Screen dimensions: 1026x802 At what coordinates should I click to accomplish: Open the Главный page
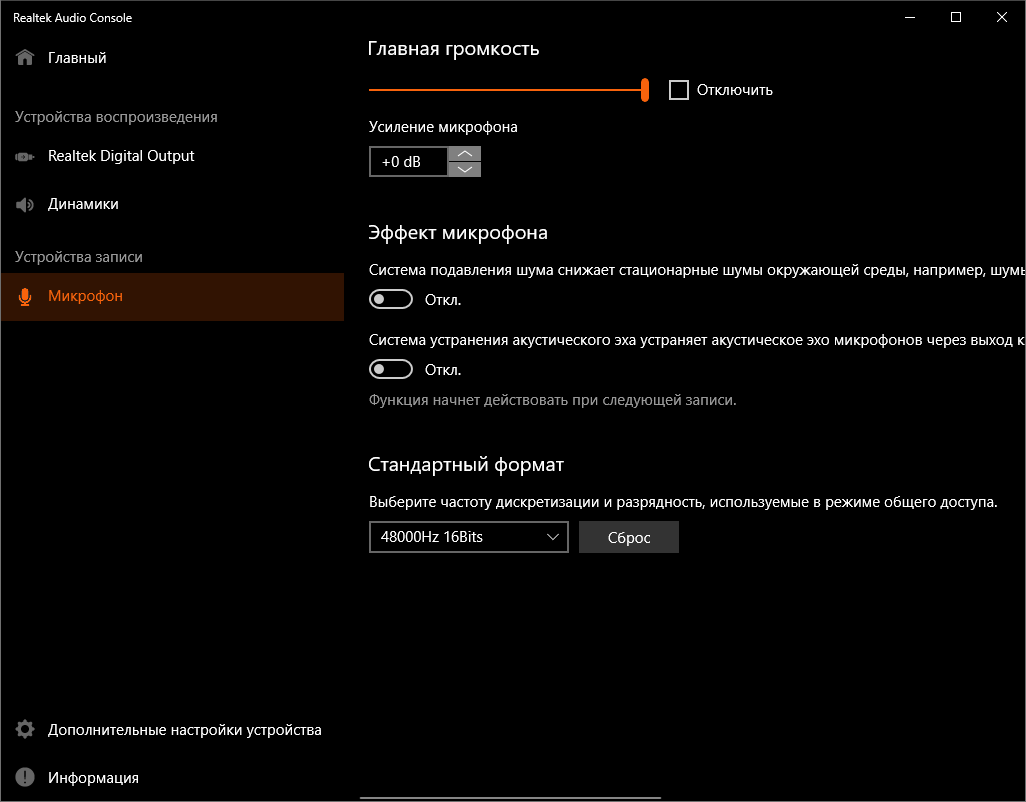(77, 58)
